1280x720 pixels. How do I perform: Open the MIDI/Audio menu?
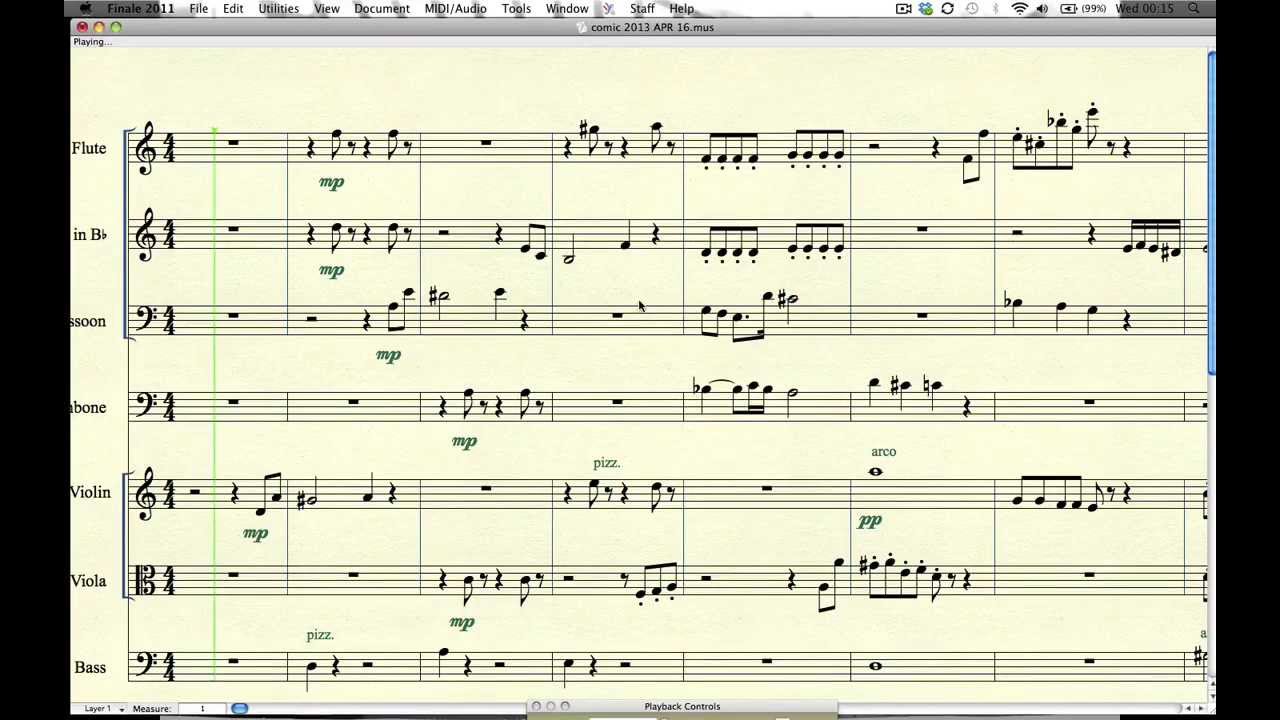point(456,9)
